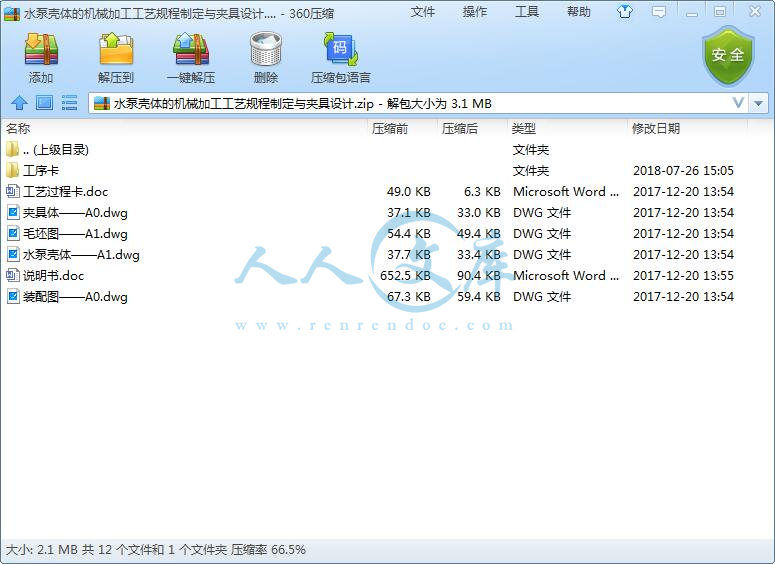Select the 工序卡 folder name
The image size is (775, 564).
[41, 171]
